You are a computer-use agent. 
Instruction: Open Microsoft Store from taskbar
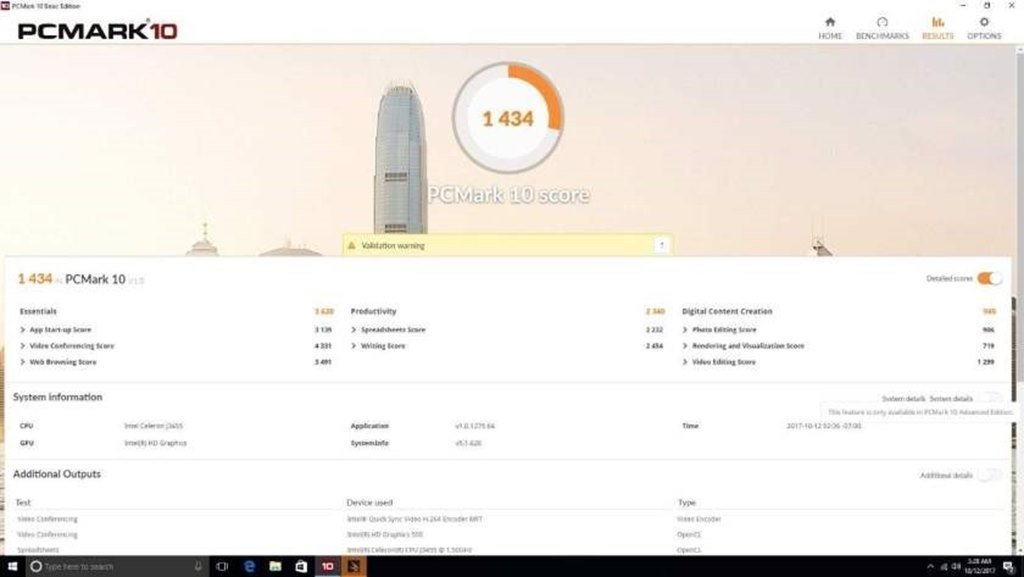[301, 566]
